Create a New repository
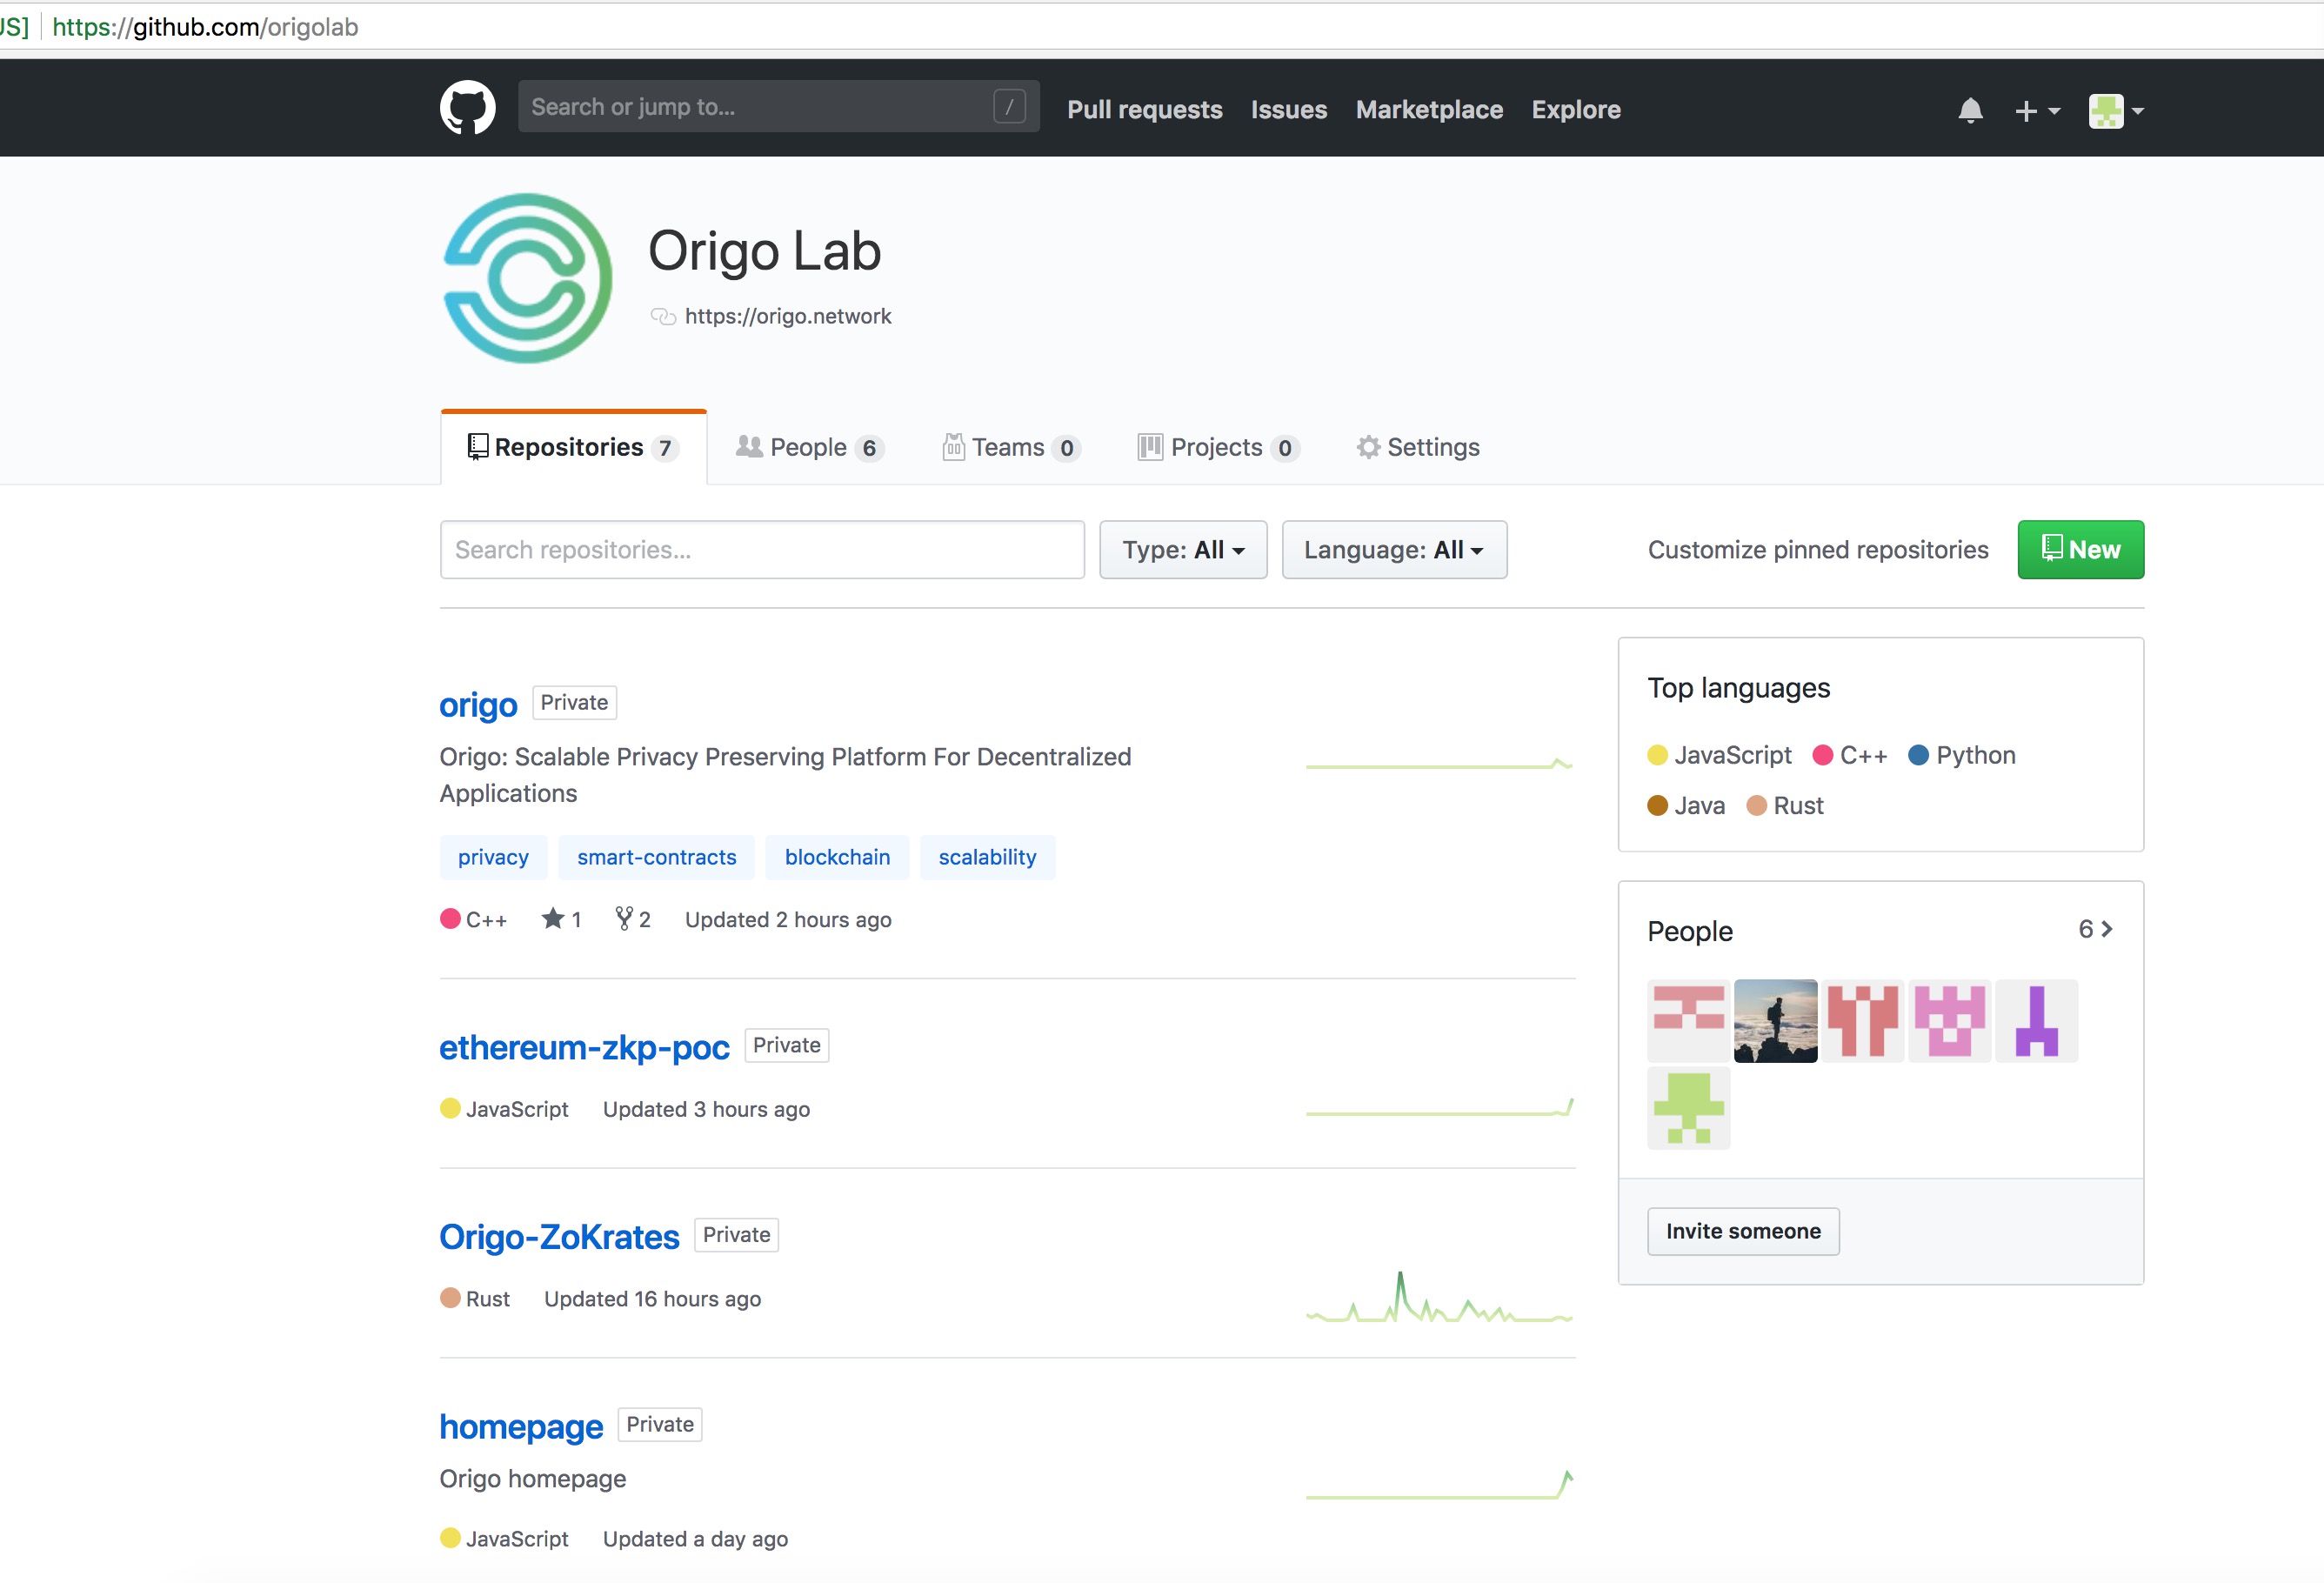The width and height of the screenshot is (2324, 1583). coord(2080,549)
